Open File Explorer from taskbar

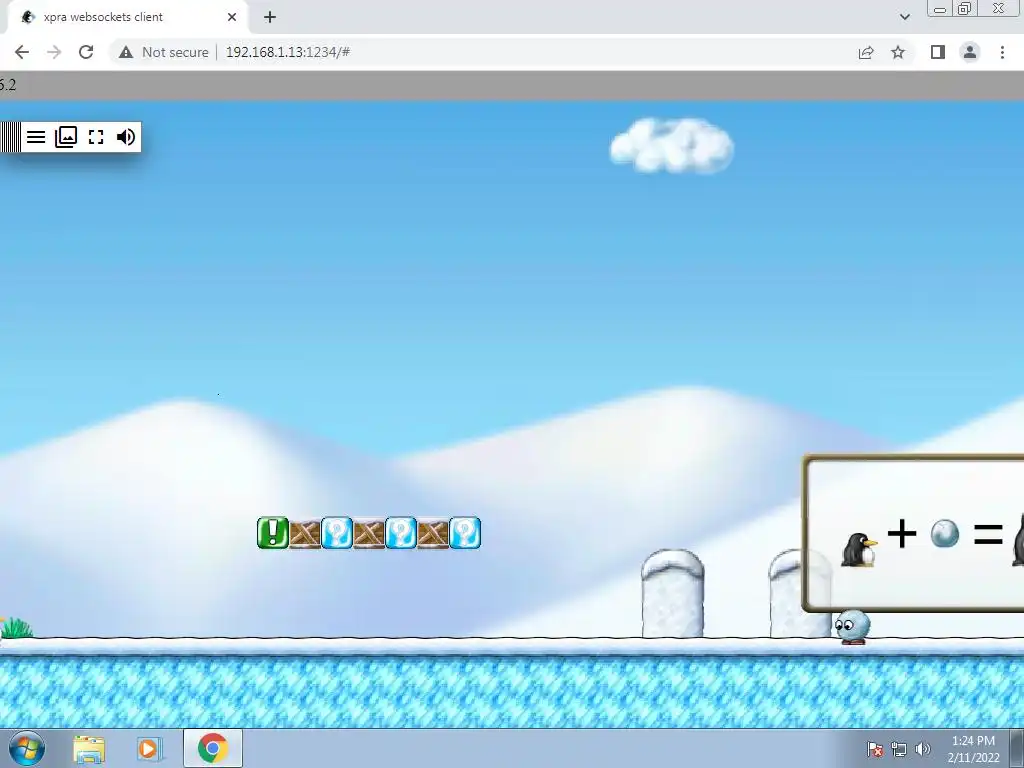point(89,749)
